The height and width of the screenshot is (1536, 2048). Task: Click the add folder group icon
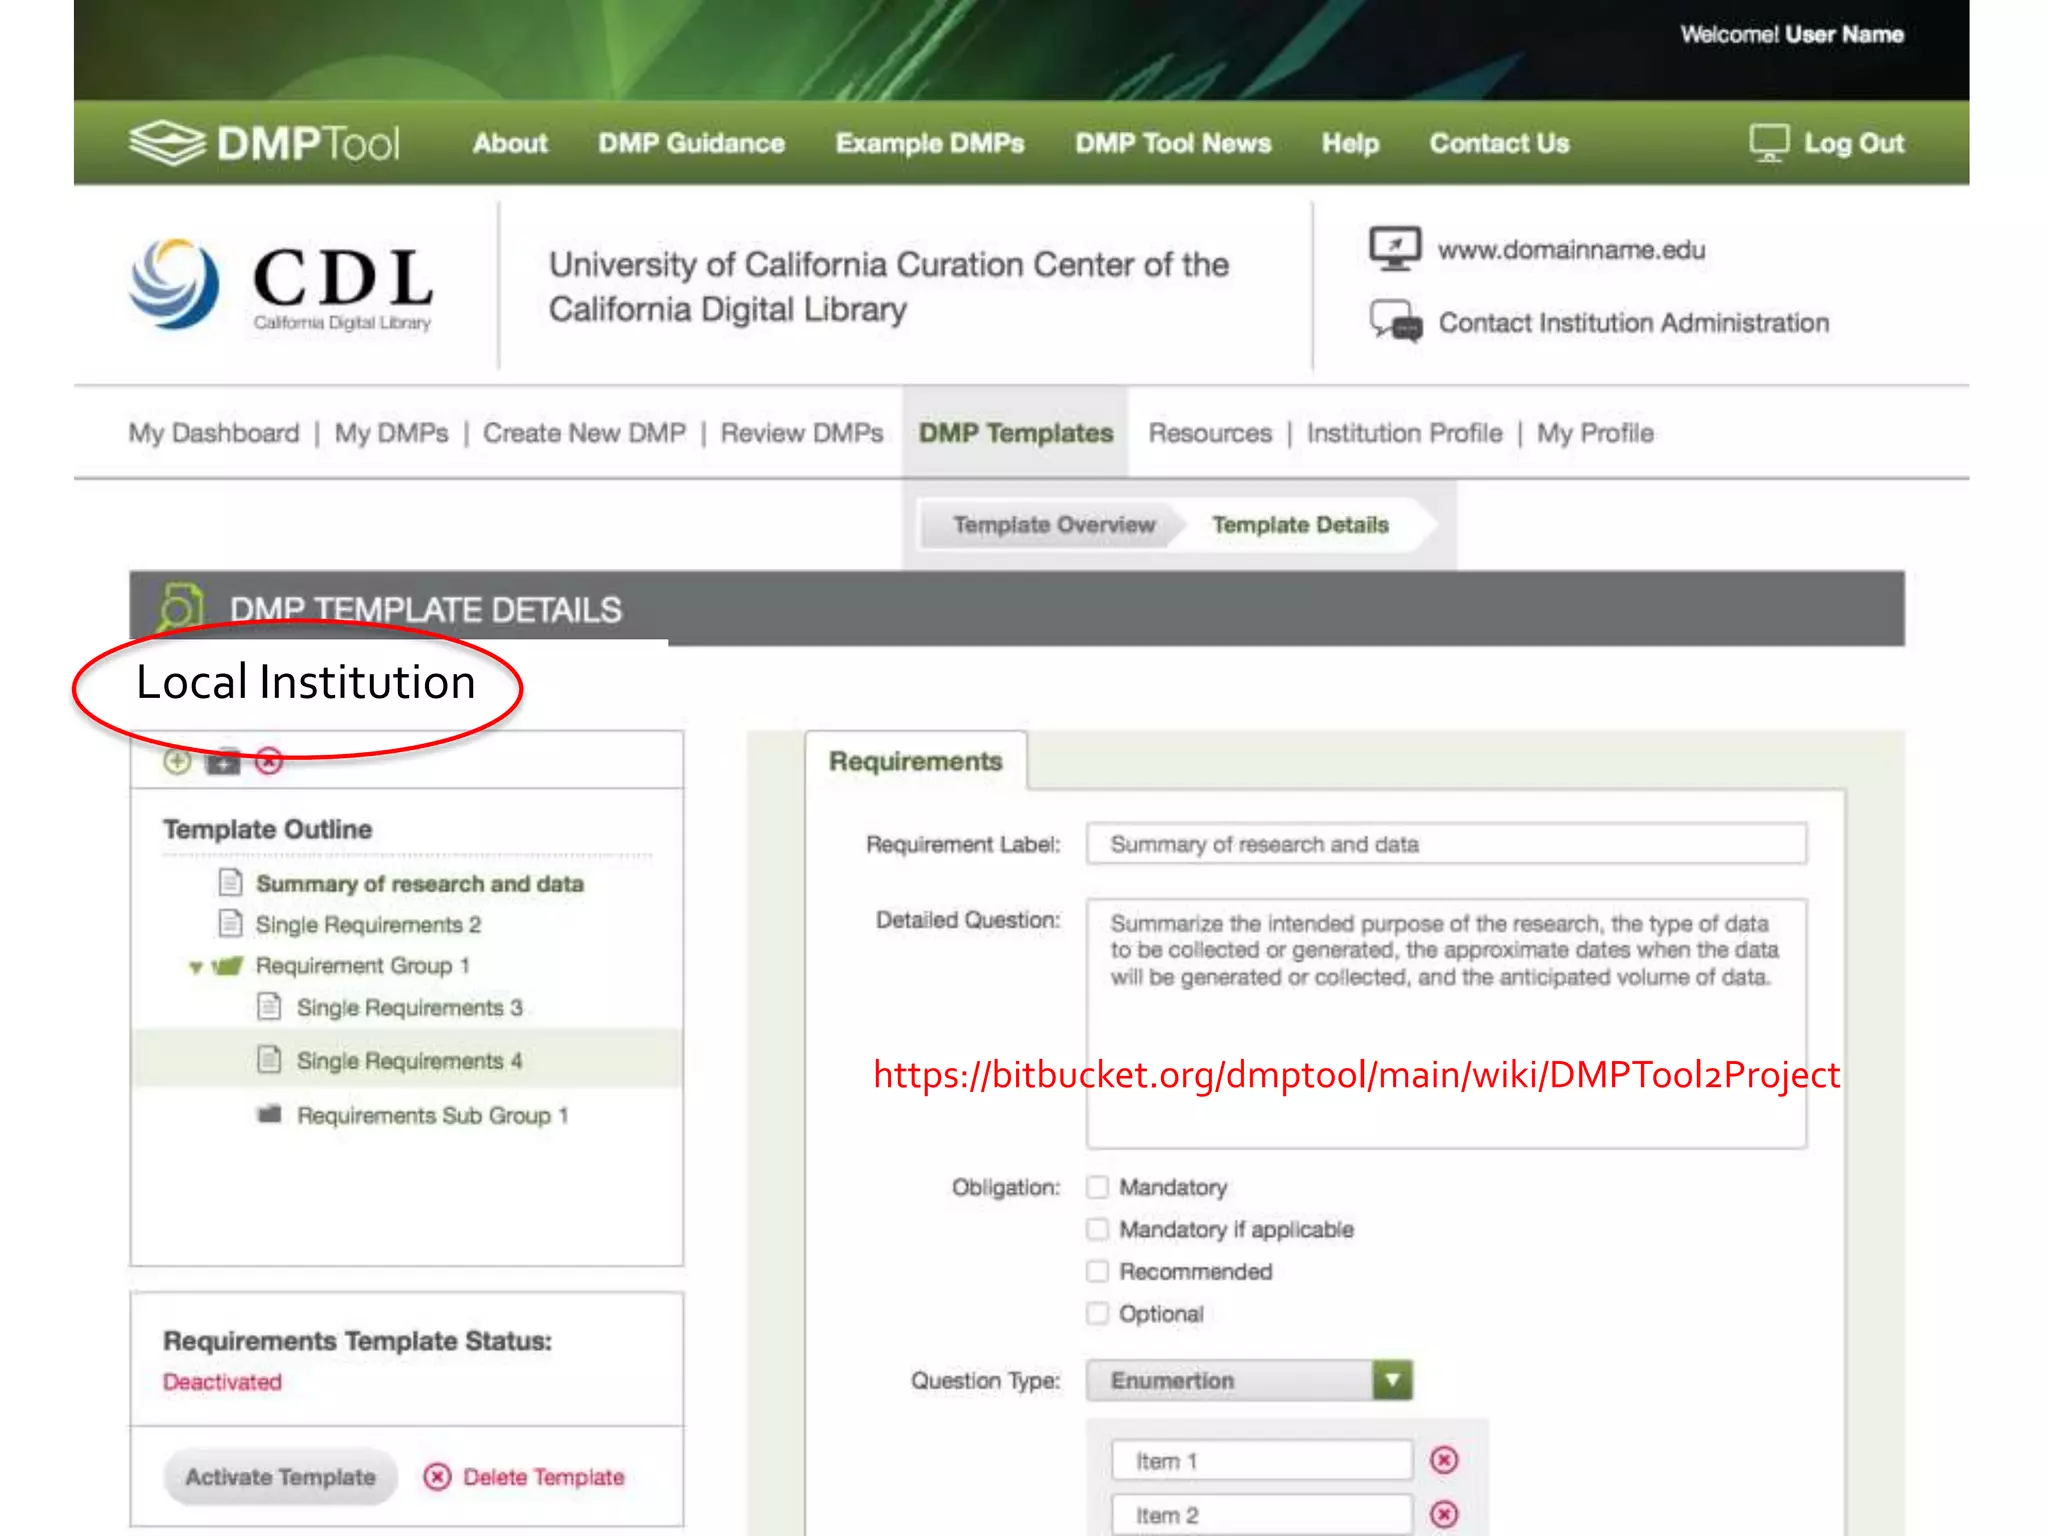[223, 762]
